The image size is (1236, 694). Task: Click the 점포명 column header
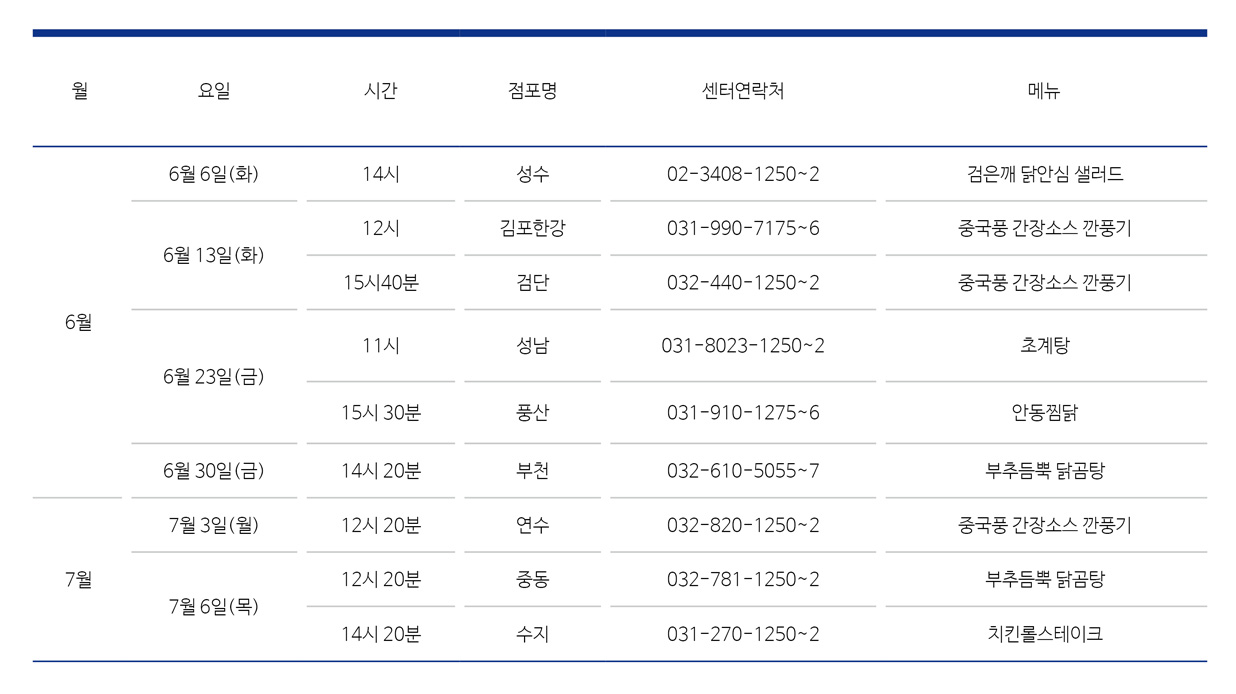(533, 91)
